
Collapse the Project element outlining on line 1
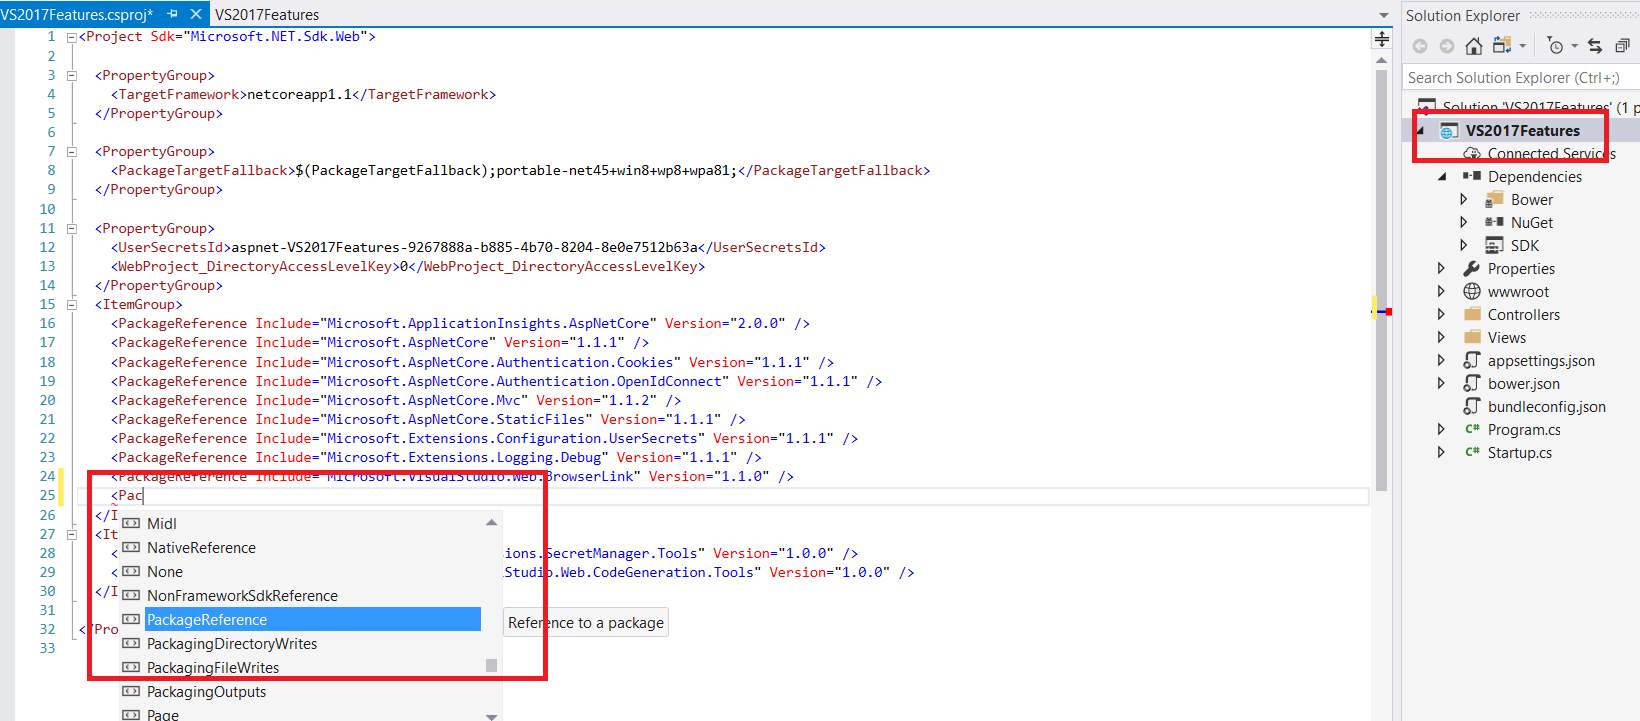pyautogui.click(x=72, y=37)
